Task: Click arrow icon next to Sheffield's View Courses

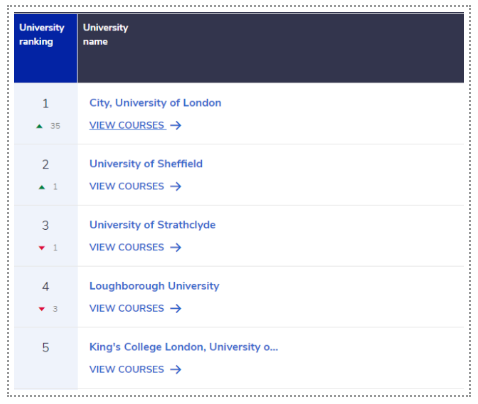Action: point(176,186)
